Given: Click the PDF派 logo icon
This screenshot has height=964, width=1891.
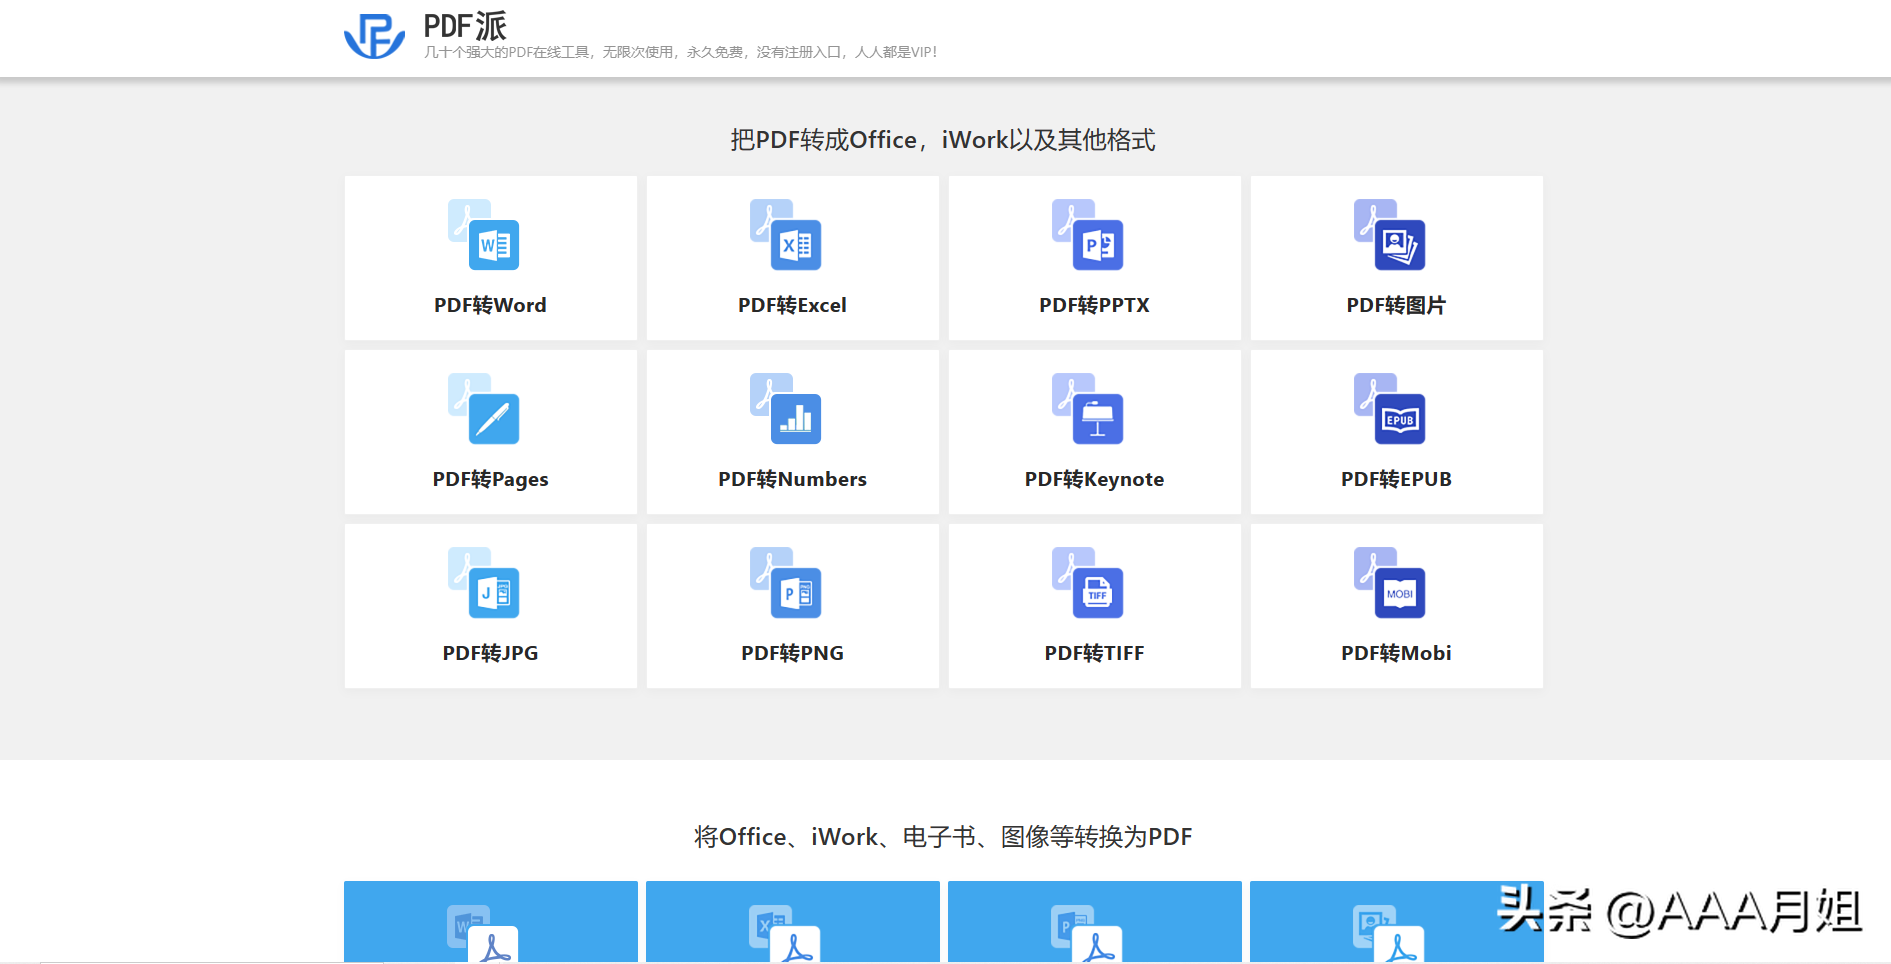Looking at the screenshot, I should tap(374, 37).
